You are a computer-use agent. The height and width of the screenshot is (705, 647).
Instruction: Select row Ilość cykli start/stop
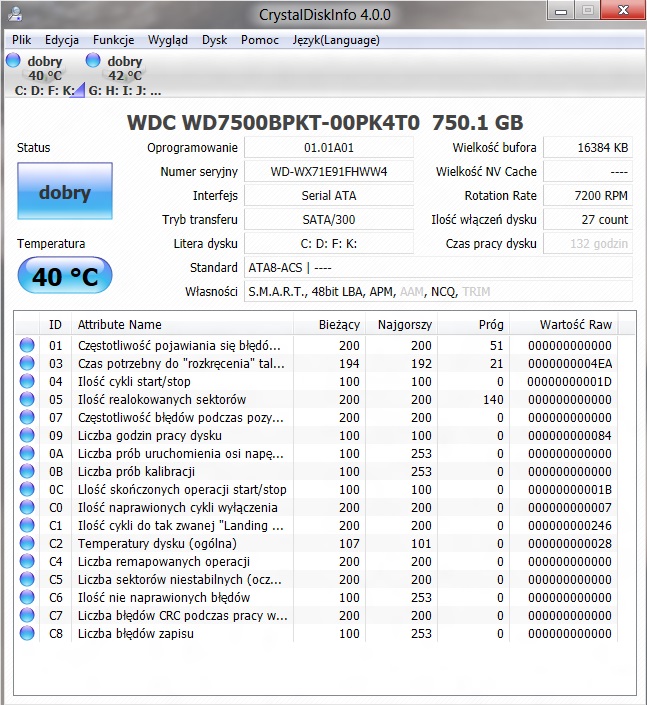coord(317,381)
